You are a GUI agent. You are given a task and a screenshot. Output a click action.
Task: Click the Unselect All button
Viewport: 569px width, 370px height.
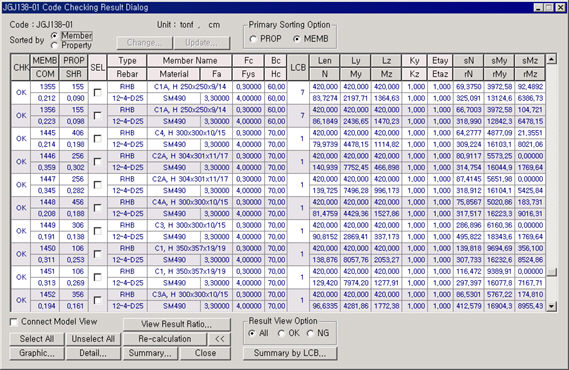coord(93,339)
